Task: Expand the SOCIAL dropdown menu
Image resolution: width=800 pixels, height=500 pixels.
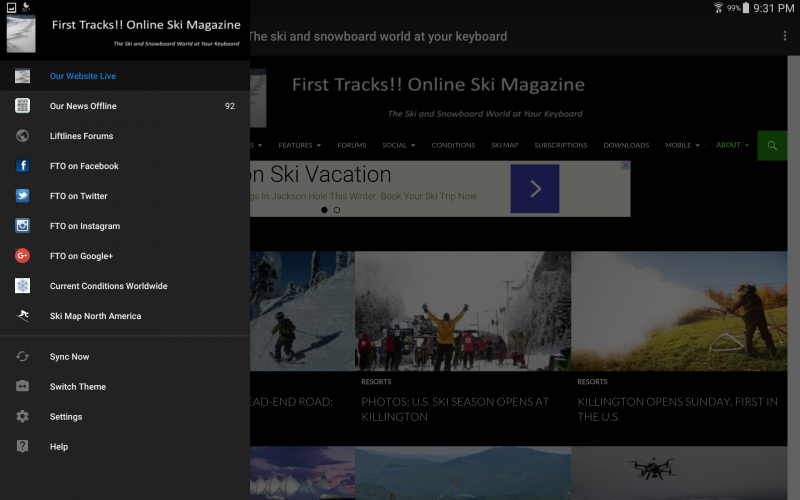Action: pos(398,145)
